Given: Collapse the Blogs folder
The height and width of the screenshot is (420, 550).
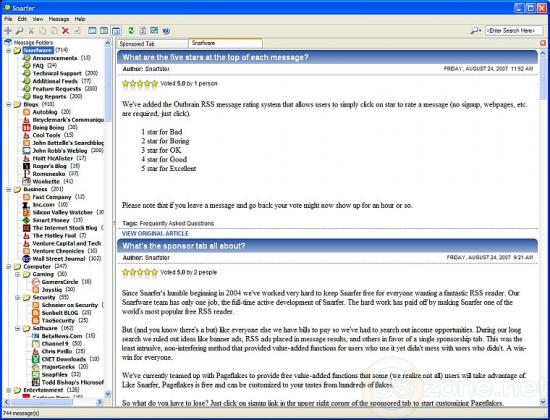Looking at the screenshot, I should [8, 105].
